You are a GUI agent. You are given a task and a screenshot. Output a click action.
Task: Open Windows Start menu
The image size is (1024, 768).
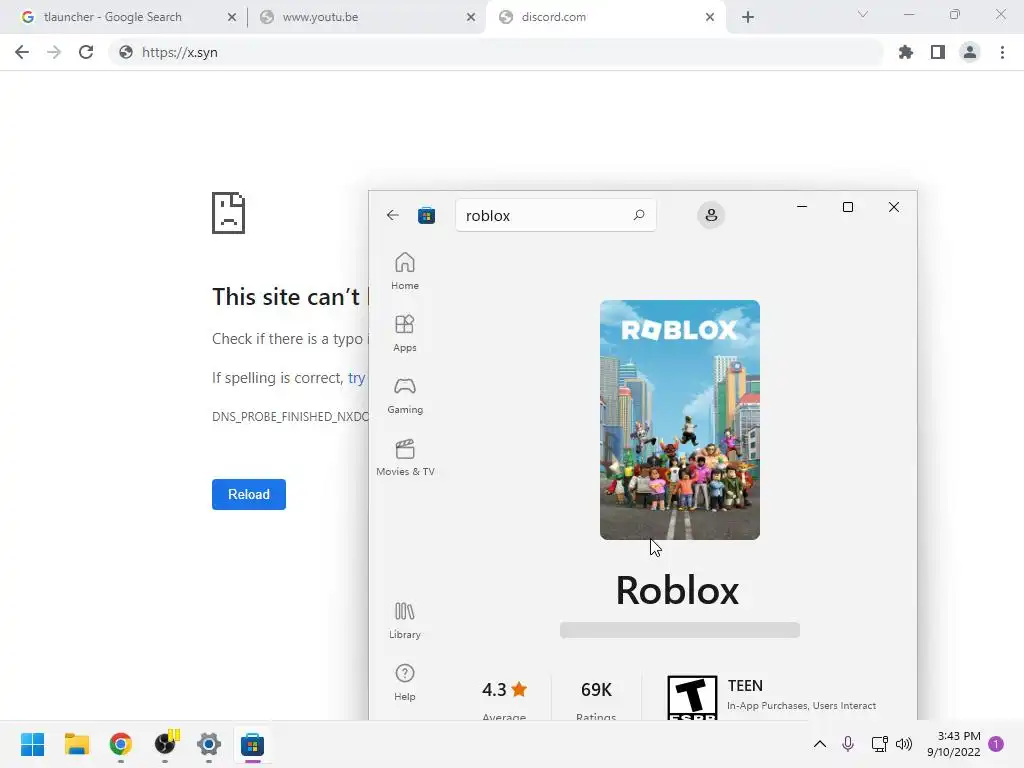(x=33, y=744)
